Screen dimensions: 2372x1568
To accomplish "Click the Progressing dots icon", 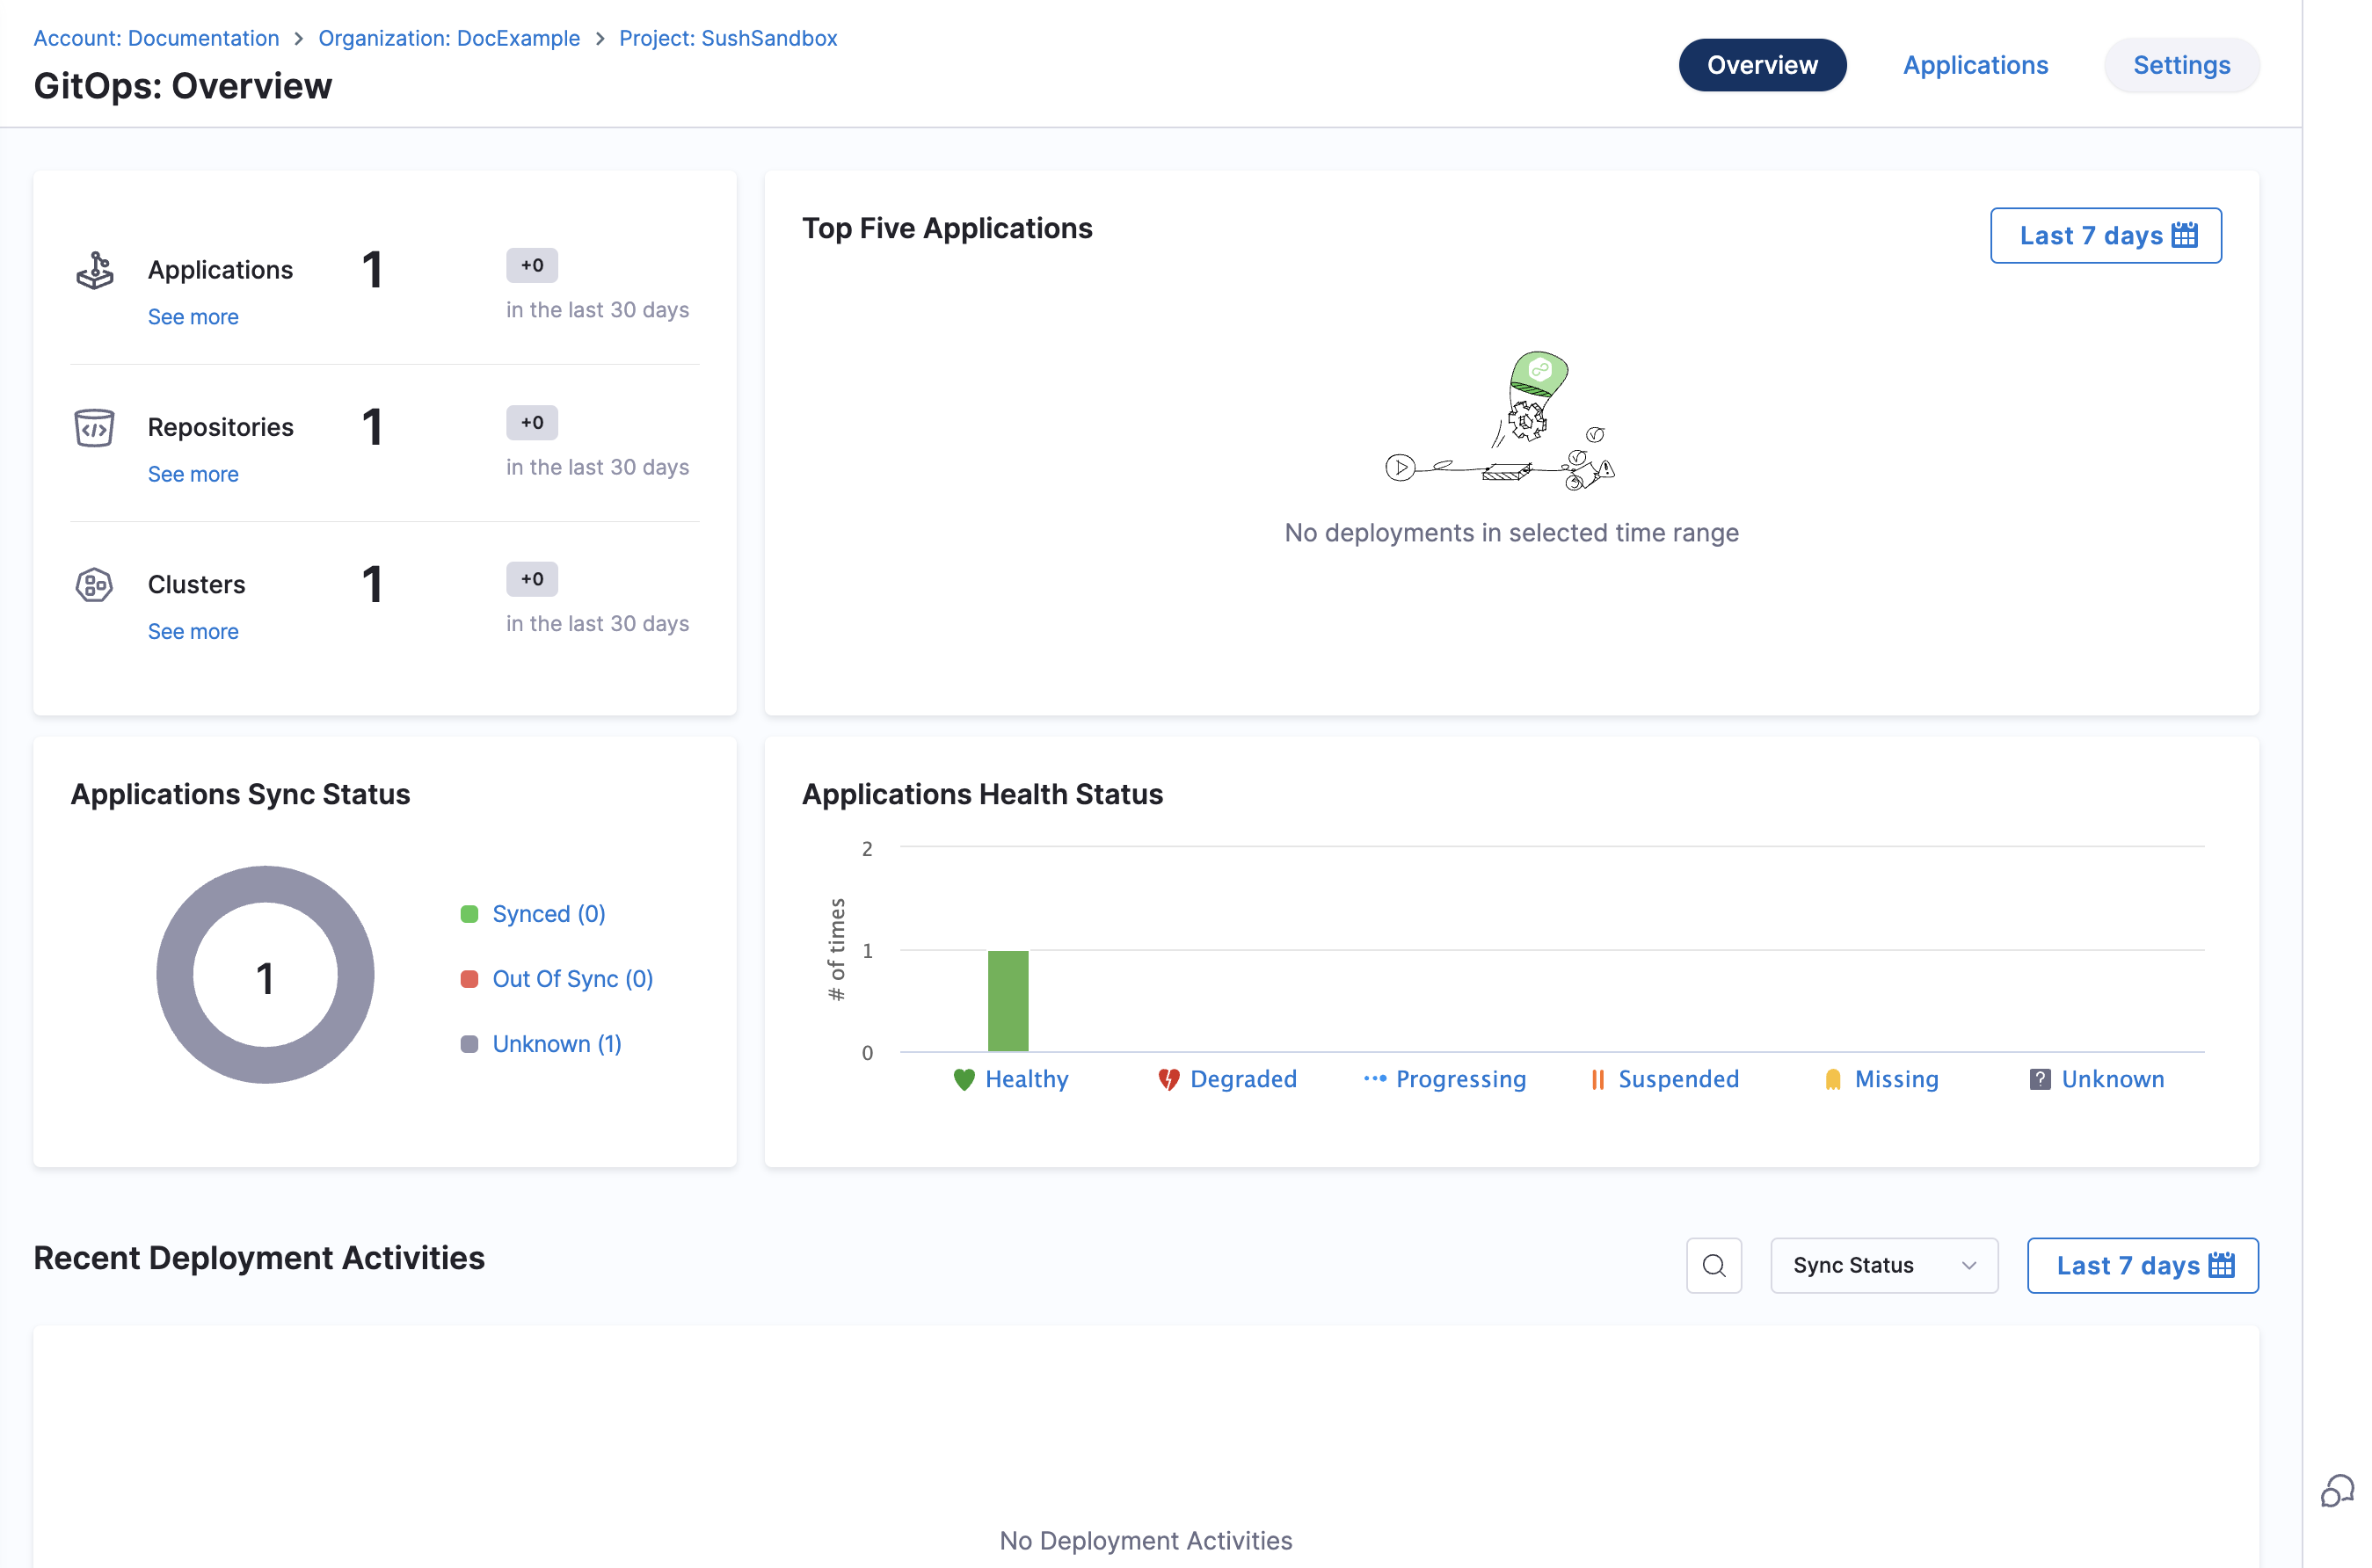I will click(x=1375, y=1078).
